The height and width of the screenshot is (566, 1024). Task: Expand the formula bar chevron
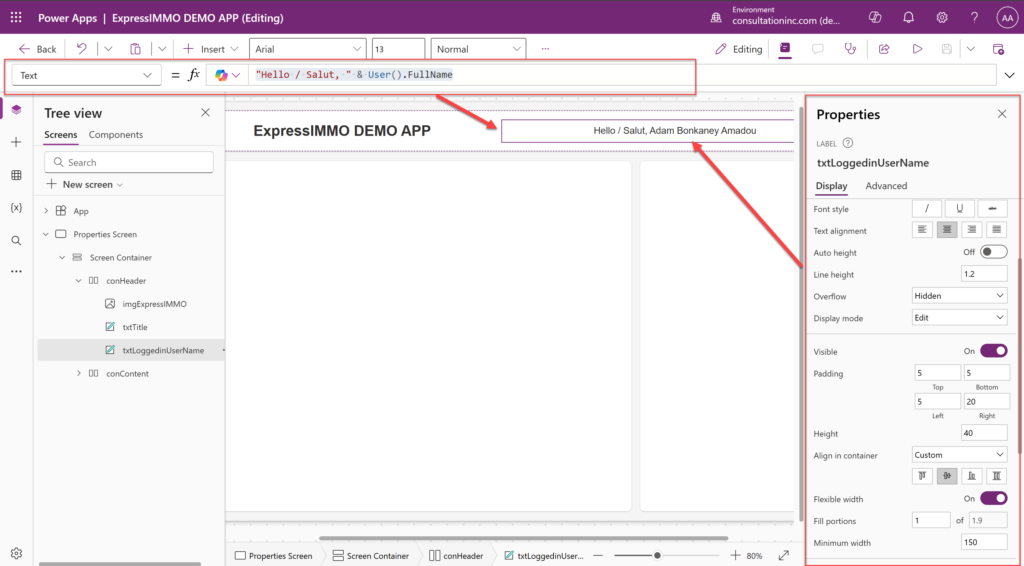[x=1010, y=75]
